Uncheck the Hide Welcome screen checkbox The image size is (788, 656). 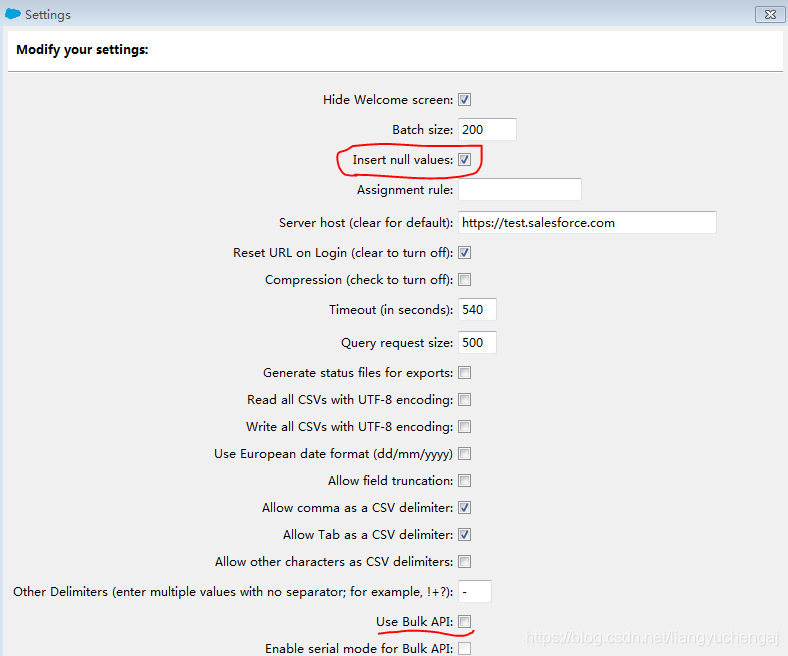[x=464, y=100]
